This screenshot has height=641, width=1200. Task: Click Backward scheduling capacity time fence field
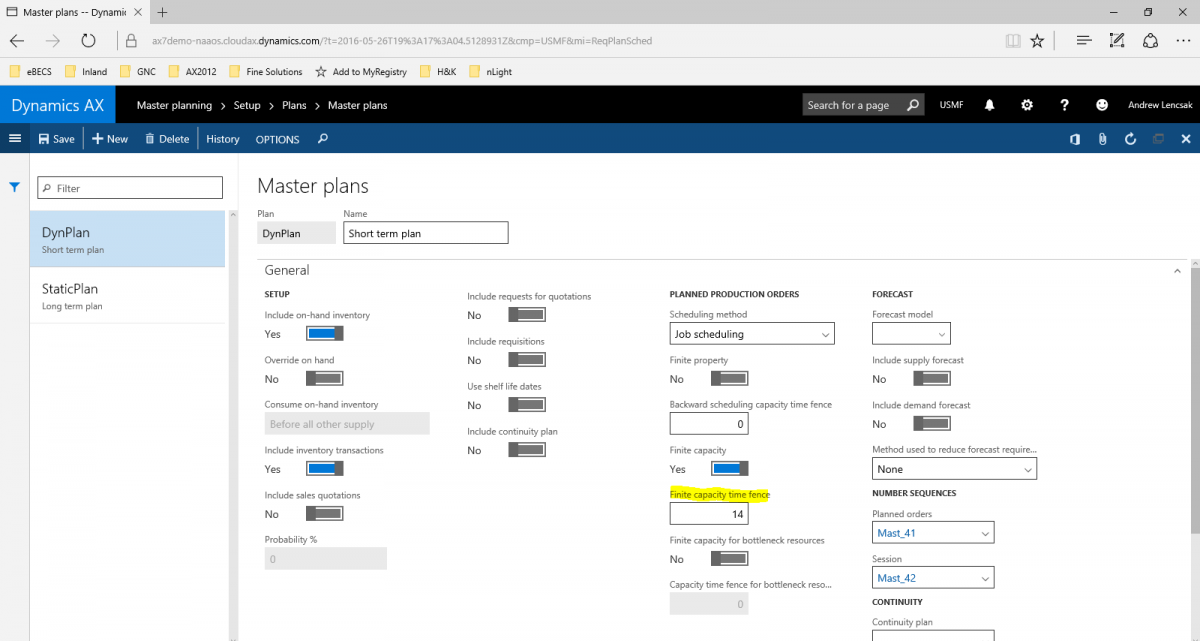coord(710,424)
